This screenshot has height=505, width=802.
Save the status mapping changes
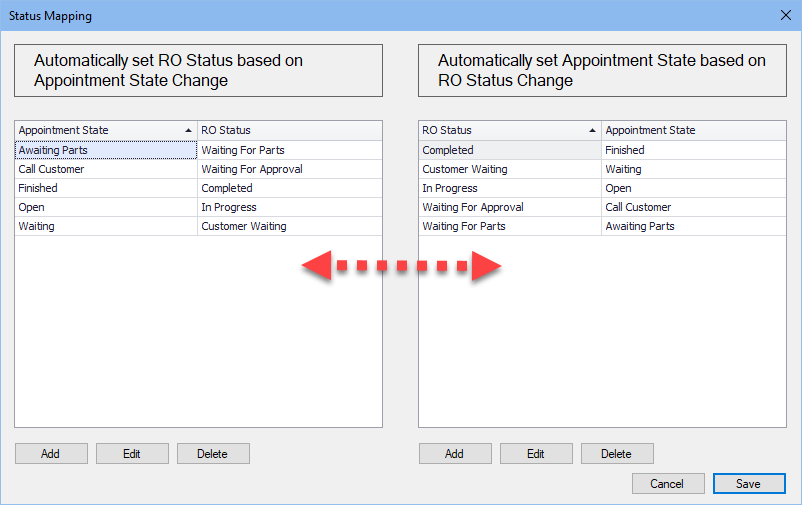[749, 484]
